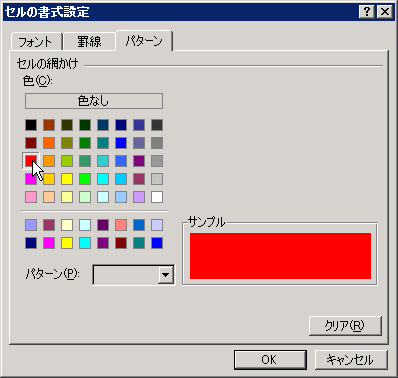The width and height of the screenshot is (398, 378).
Task: Pick the dark gray swatch at top right
Action: 157,125
